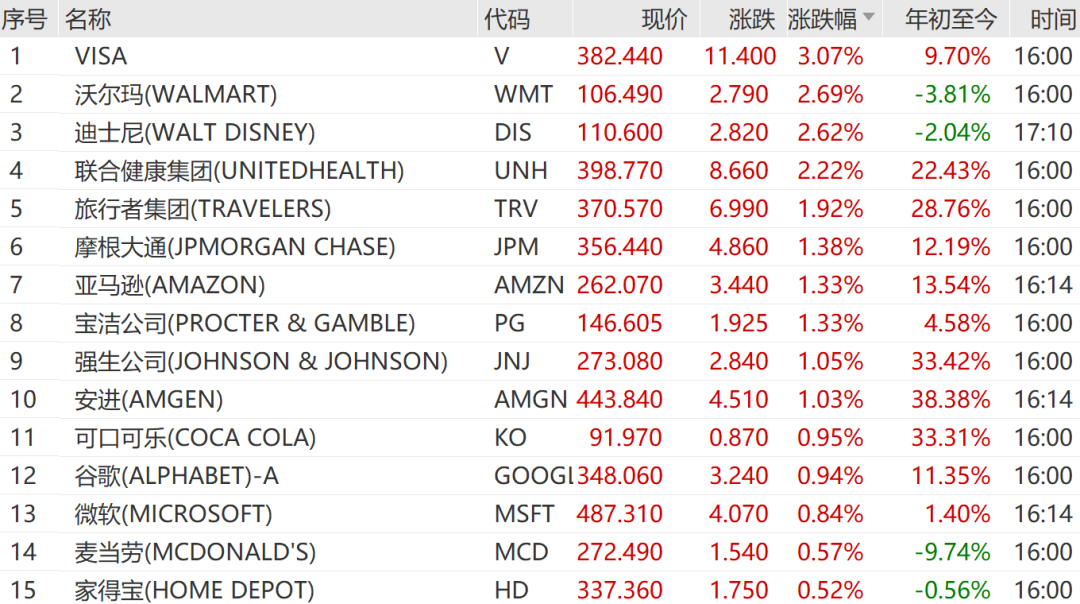Image resolution: width=1080 pixels, height=604 pixels.
Task: Select the UNH ticker code
Action: 521,170
